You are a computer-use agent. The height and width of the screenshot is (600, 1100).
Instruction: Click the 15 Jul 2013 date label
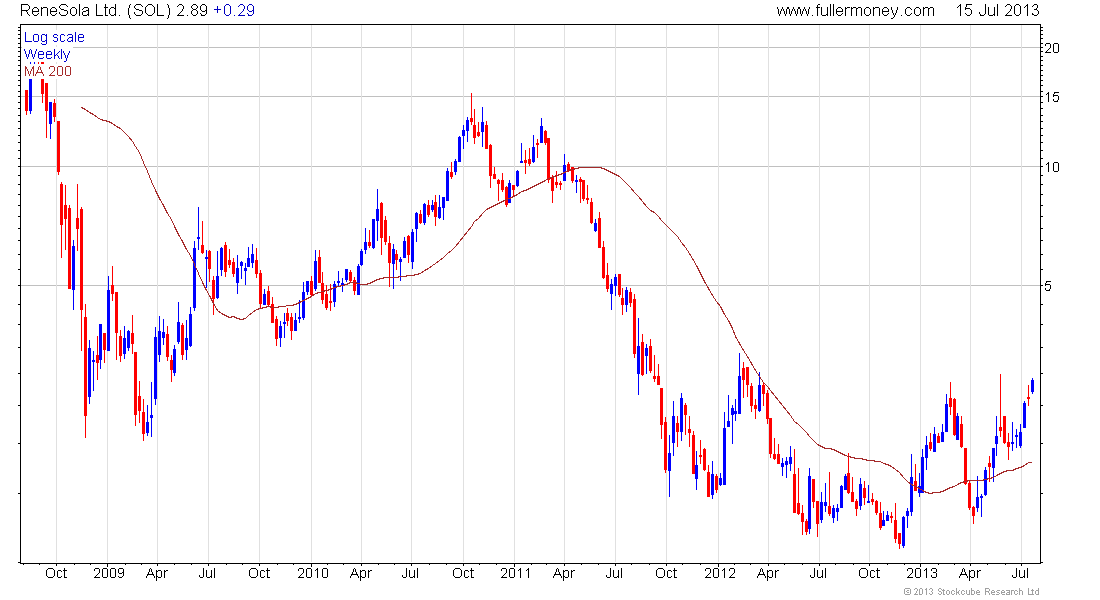point(997,11)
